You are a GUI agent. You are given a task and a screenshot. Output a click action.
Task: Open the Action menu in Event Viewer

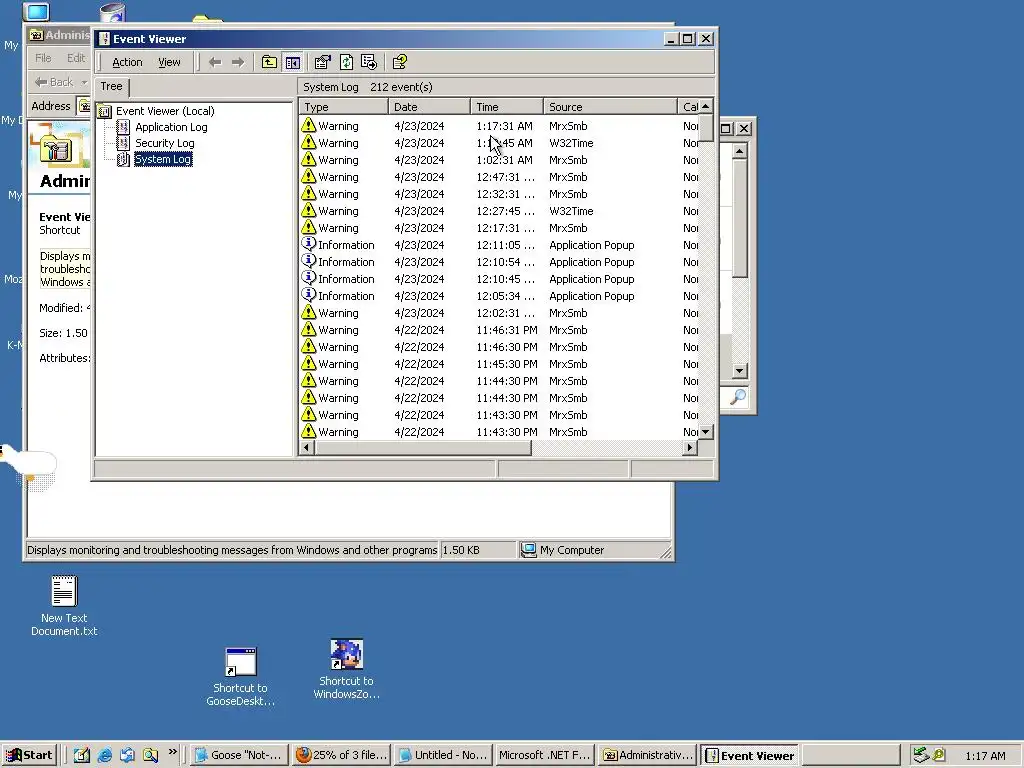[127, 62]
